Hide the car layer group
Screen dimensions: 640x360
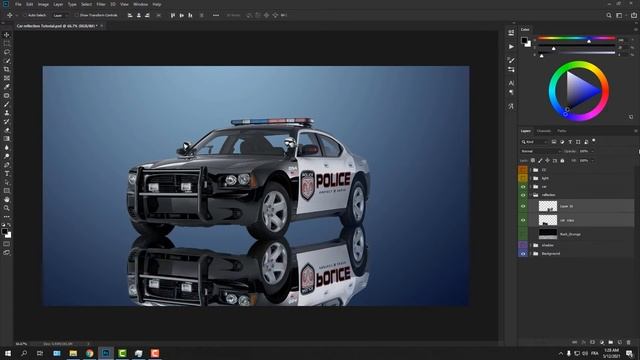(x=523, y=187)
